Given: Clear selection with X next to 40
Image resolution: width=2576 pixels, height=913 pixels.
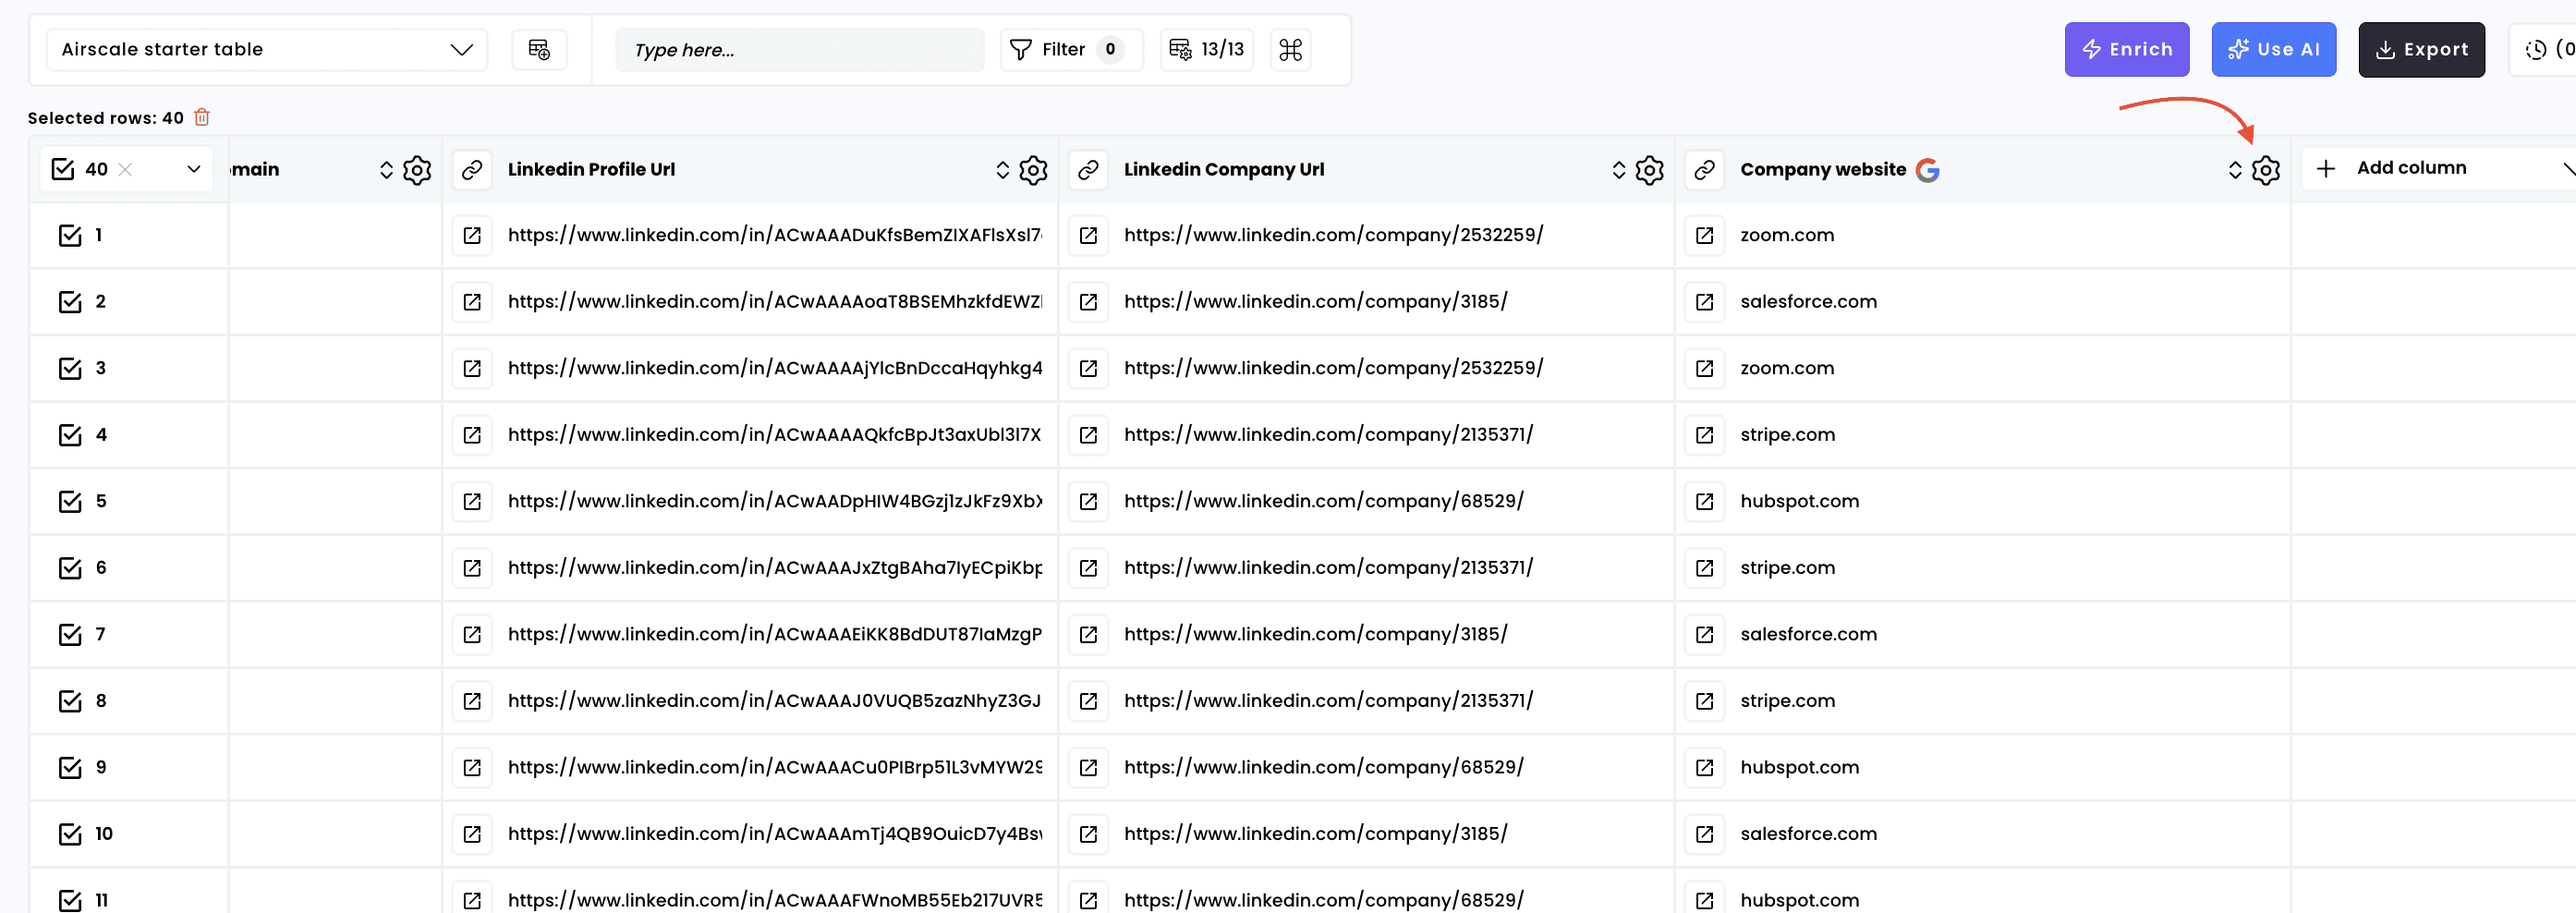Looking at the screenshot, I should click(x=125, y=170).
